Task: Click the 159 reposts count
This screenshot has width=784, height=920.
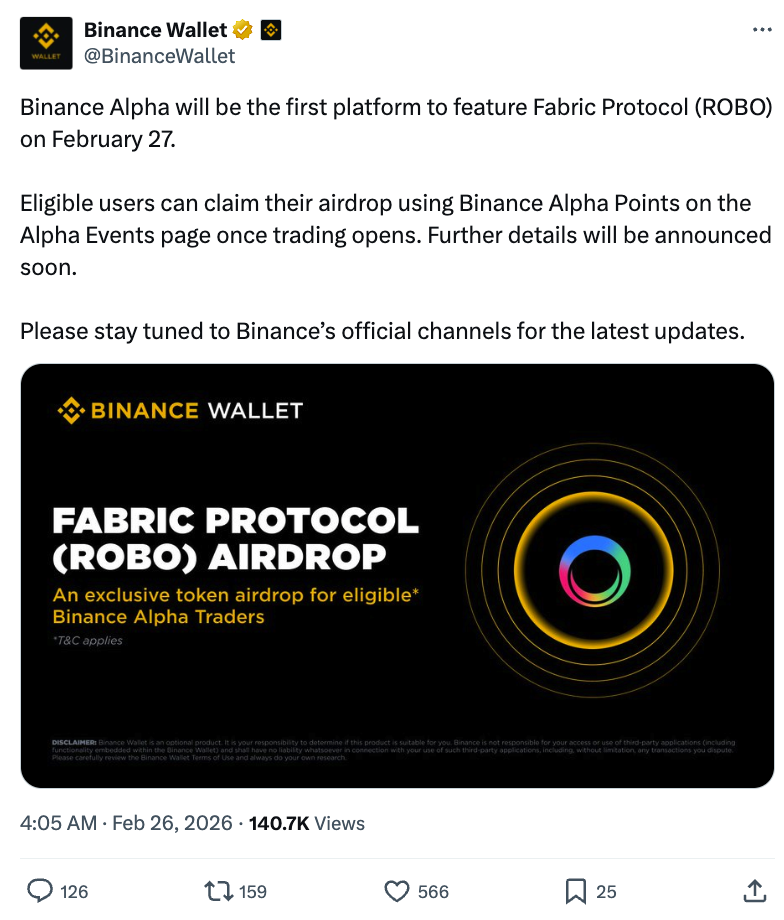Action: pos(253,891)
